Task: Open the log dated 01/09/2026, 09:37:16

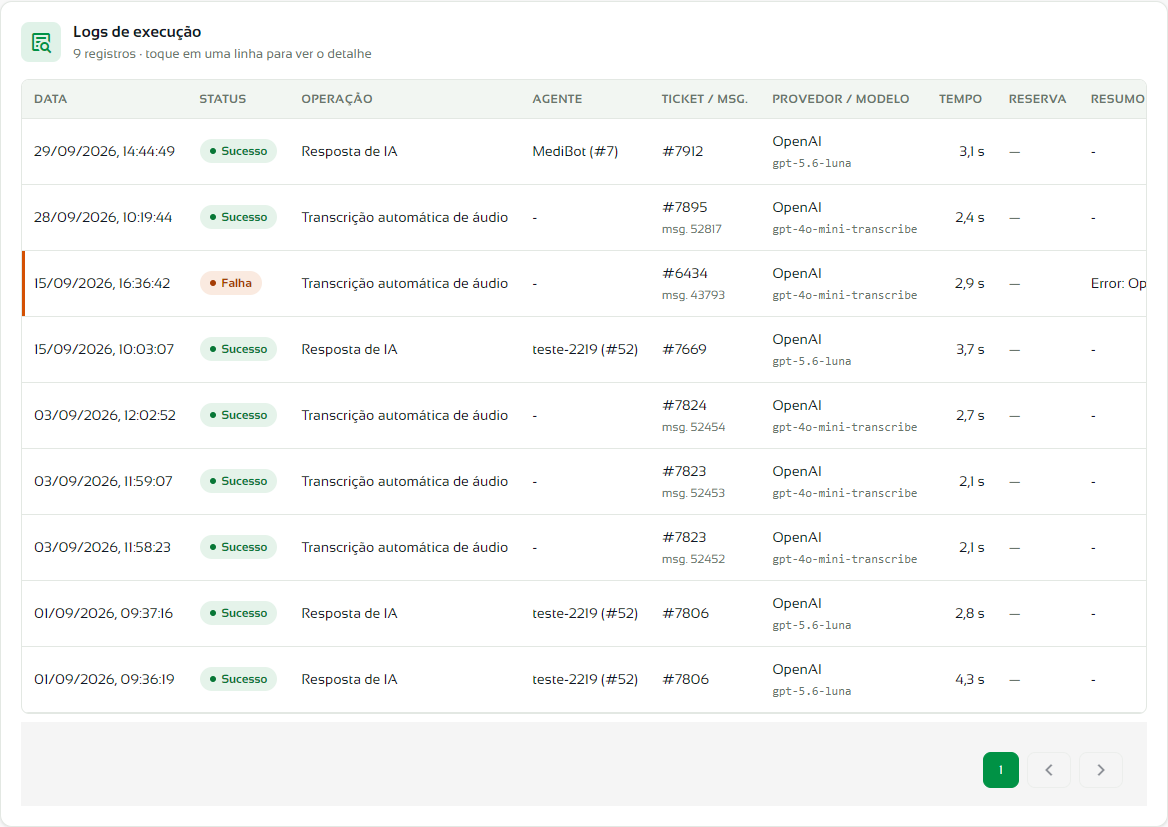Action: coord(584,613)
